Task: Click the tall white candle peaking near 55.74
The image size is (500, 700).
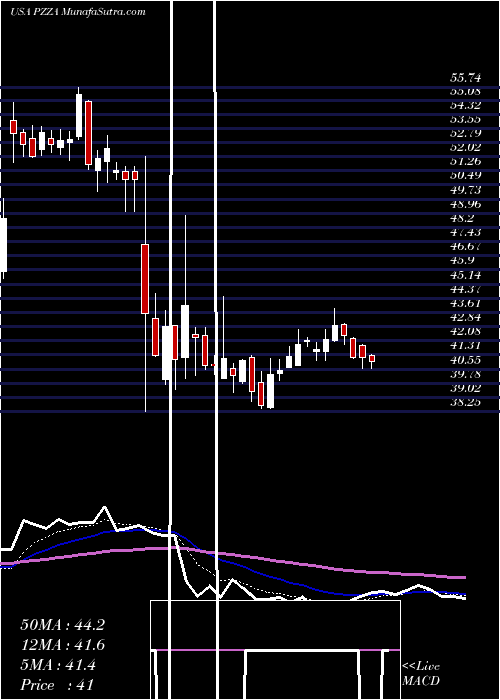Action: 79,116
